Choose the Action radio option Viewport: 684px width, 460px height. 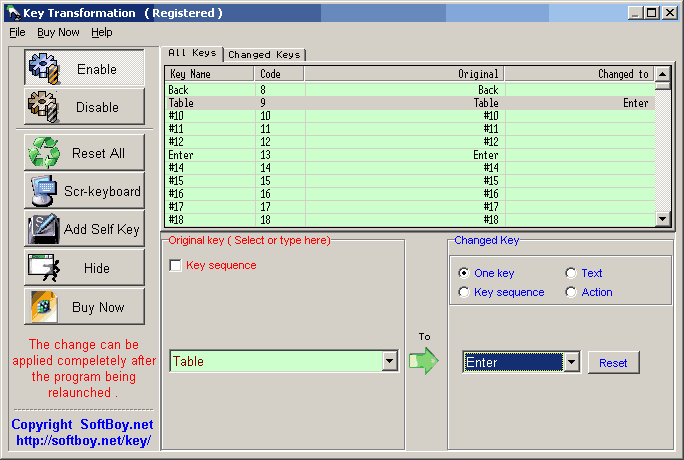pos(571,292)
